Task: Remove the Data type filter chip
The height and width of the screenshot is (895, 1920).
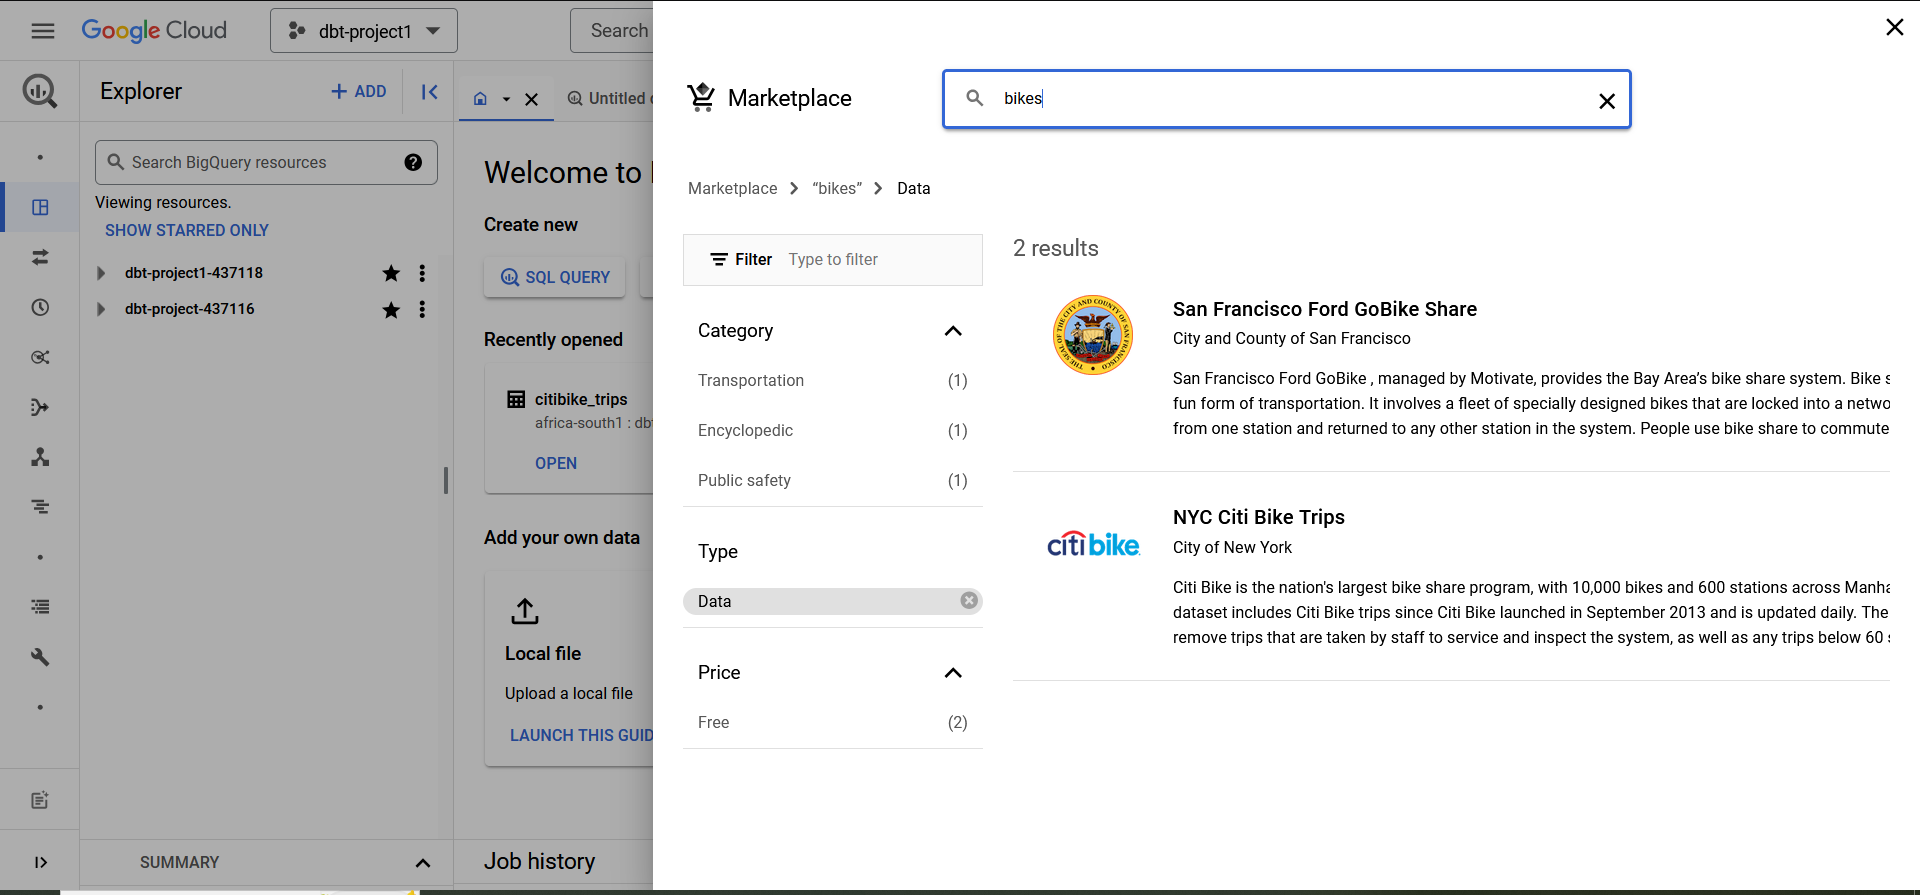Action: pos(969,600)
